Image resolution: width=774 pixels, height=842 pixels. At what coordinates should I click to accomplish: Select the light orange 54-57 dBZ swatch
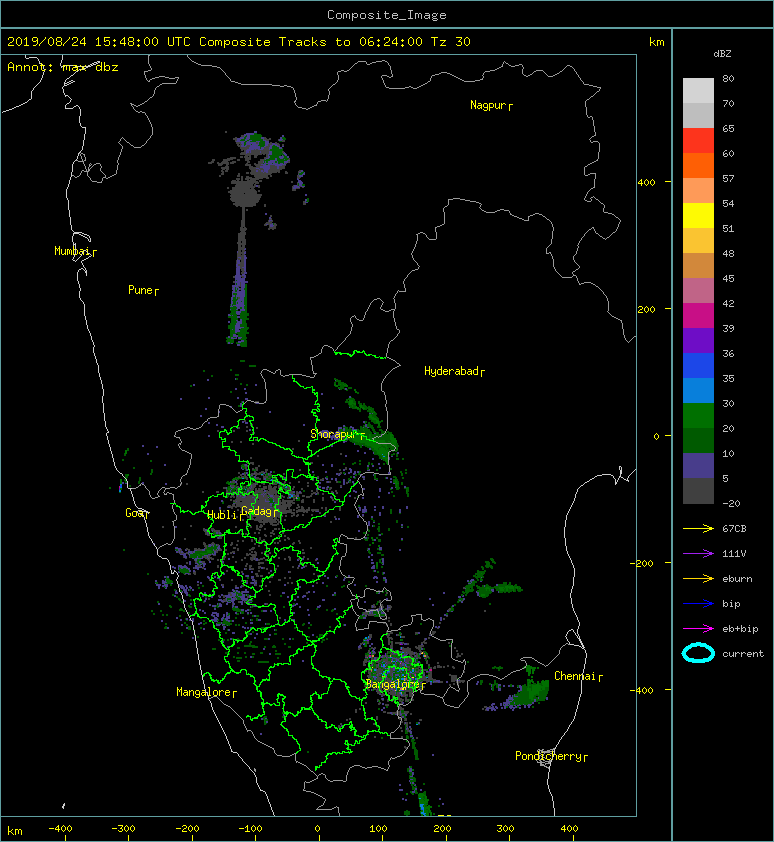click(x=698, y=190)
